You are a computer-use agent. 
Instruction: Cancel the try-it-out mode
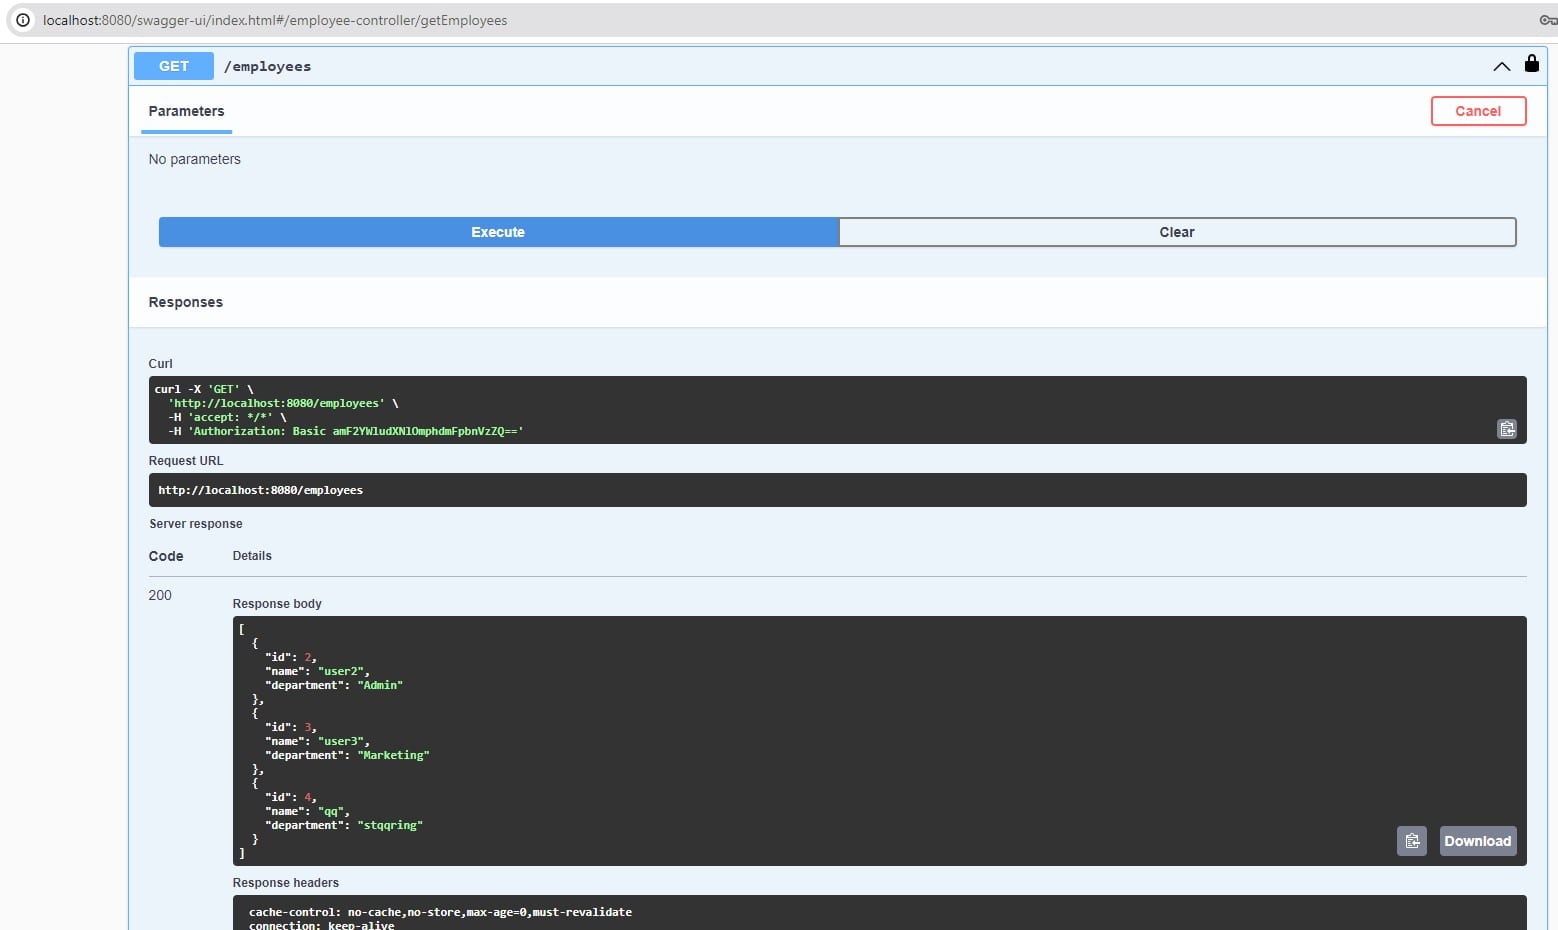(x=1478, y=111)
